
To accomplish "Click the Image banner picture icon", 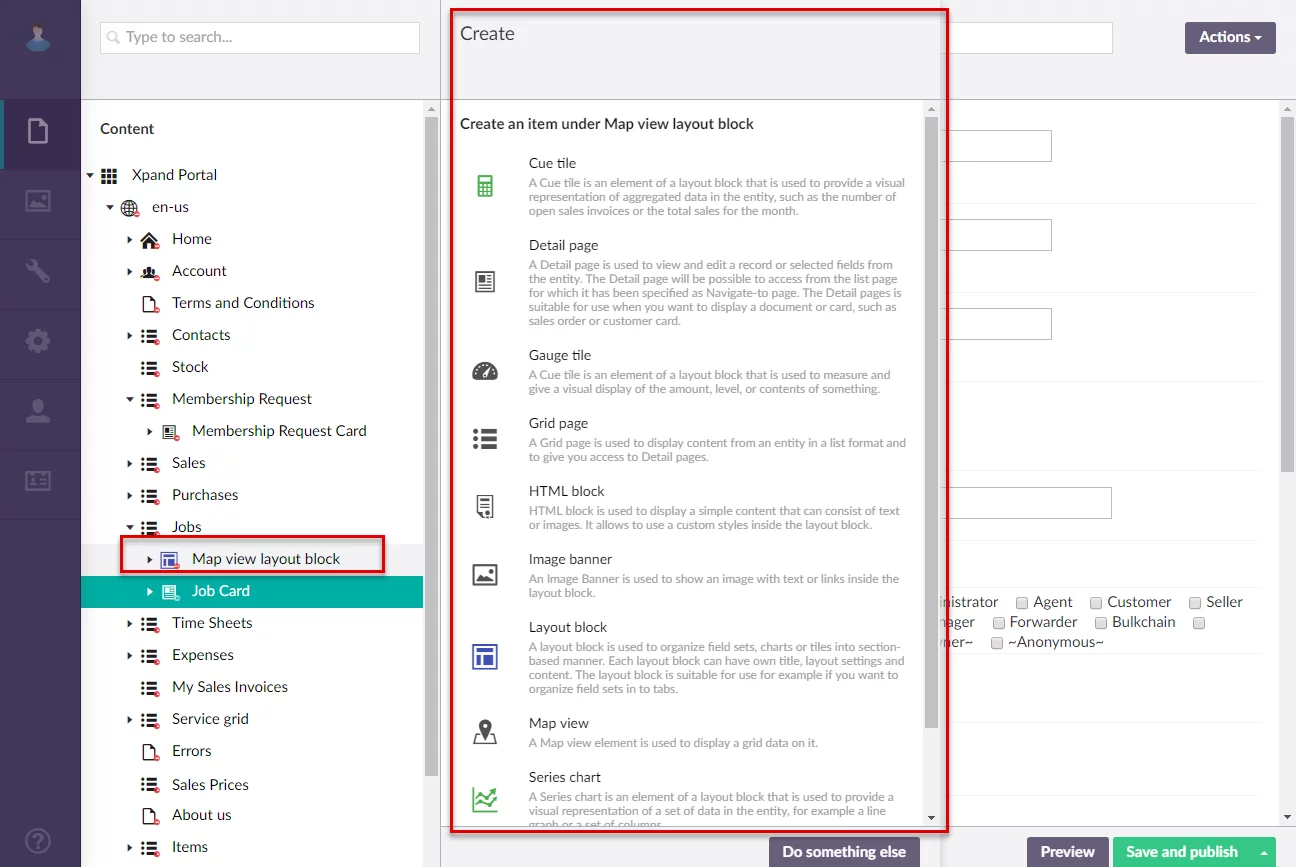I will [485, 575].
